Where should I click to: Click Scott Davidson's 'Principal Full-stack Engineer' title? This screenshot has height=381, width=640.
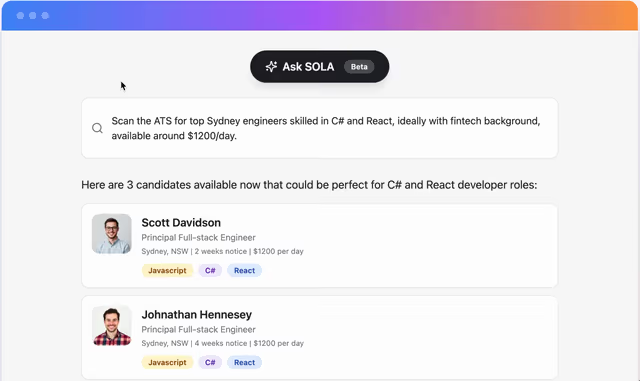(198, 237)
